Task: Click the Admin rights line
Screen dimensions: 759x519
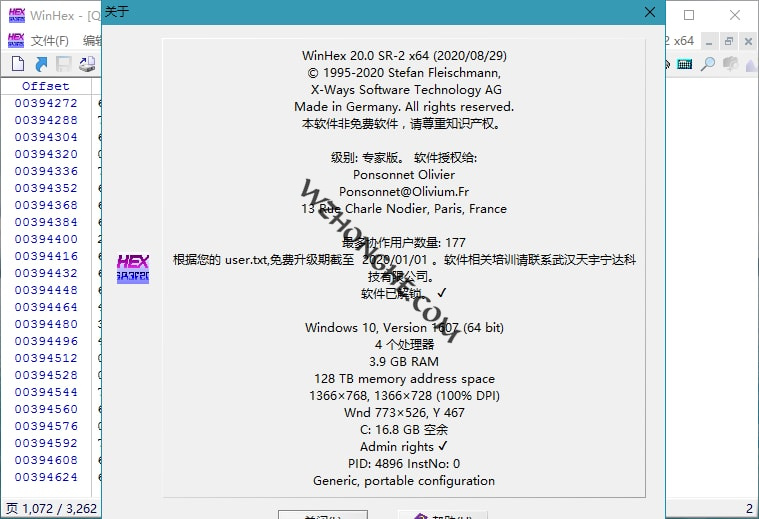Action: tap(404, 446)
